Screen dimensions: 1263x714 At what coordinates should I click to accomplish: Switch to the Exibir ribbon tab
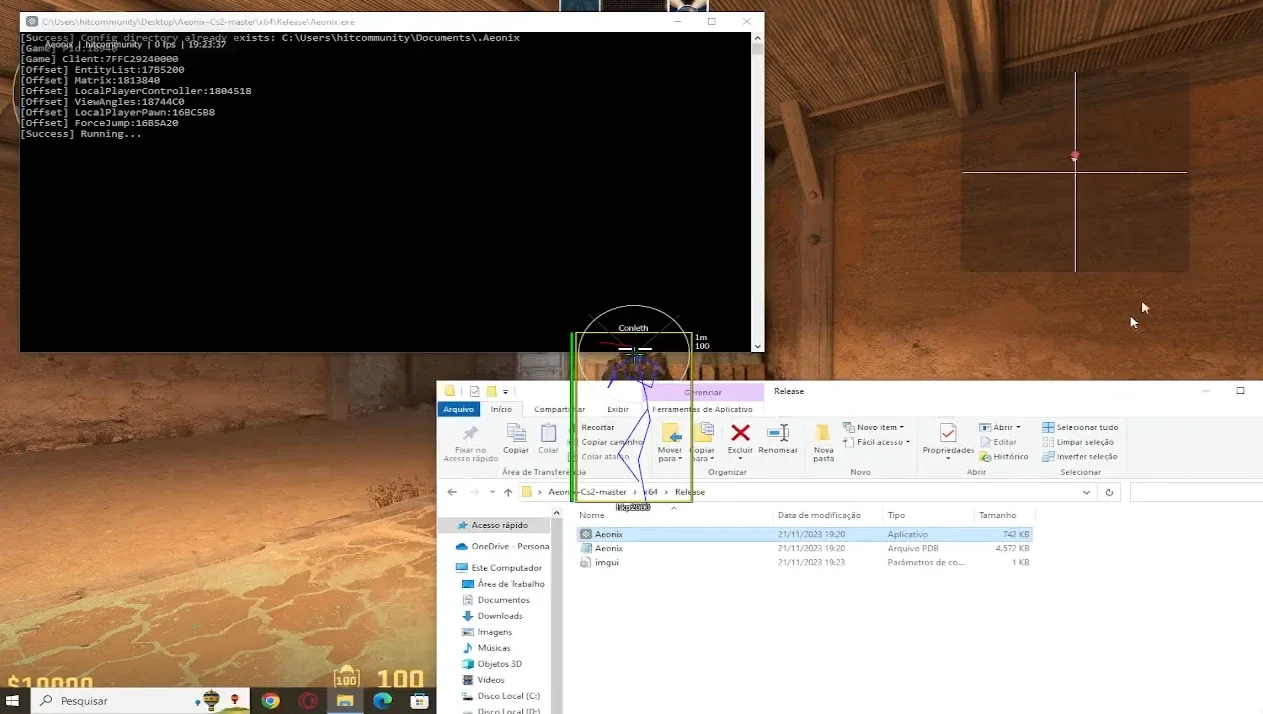click(x=618, y=409)
